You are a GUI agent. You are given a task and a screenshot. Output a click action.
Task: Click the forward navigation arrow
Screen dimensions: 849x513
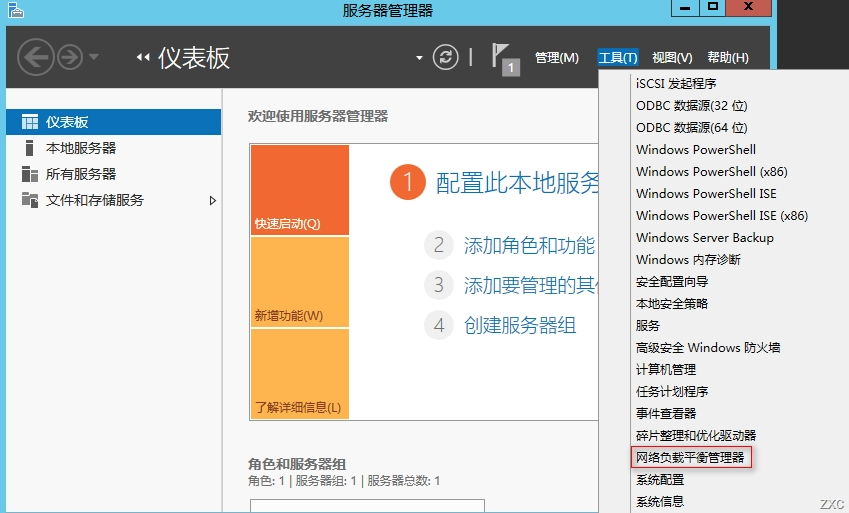(x=70, y=57)
